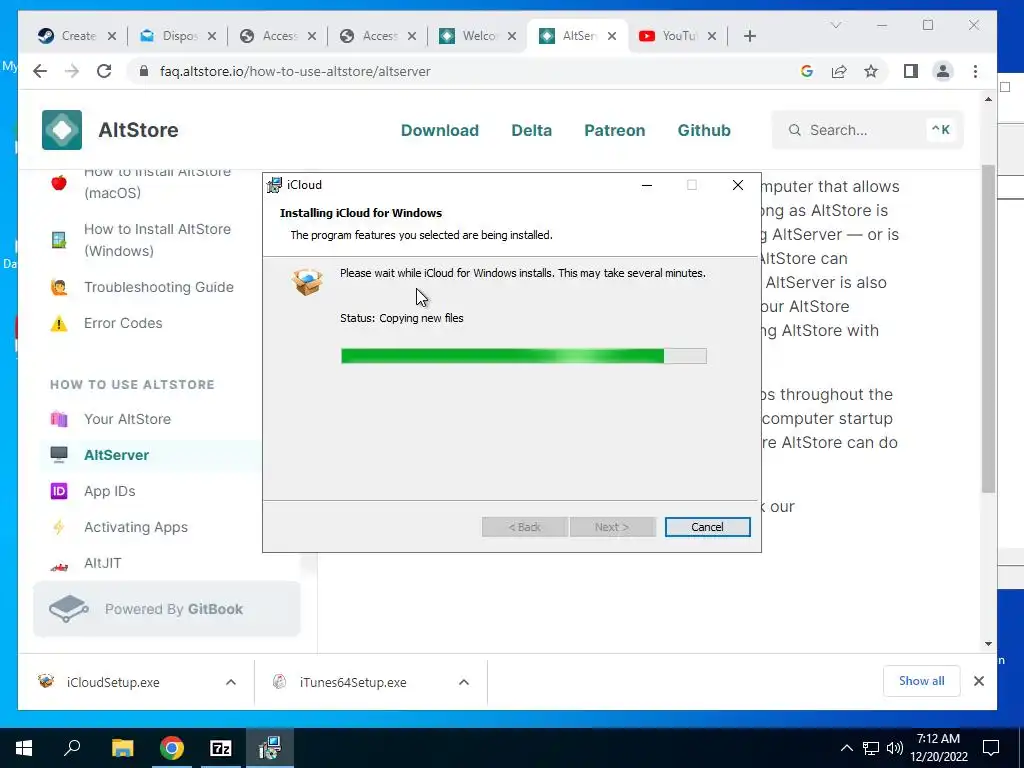
Task: Click the App IDs purple icon
Action: (x=59, y=491)
